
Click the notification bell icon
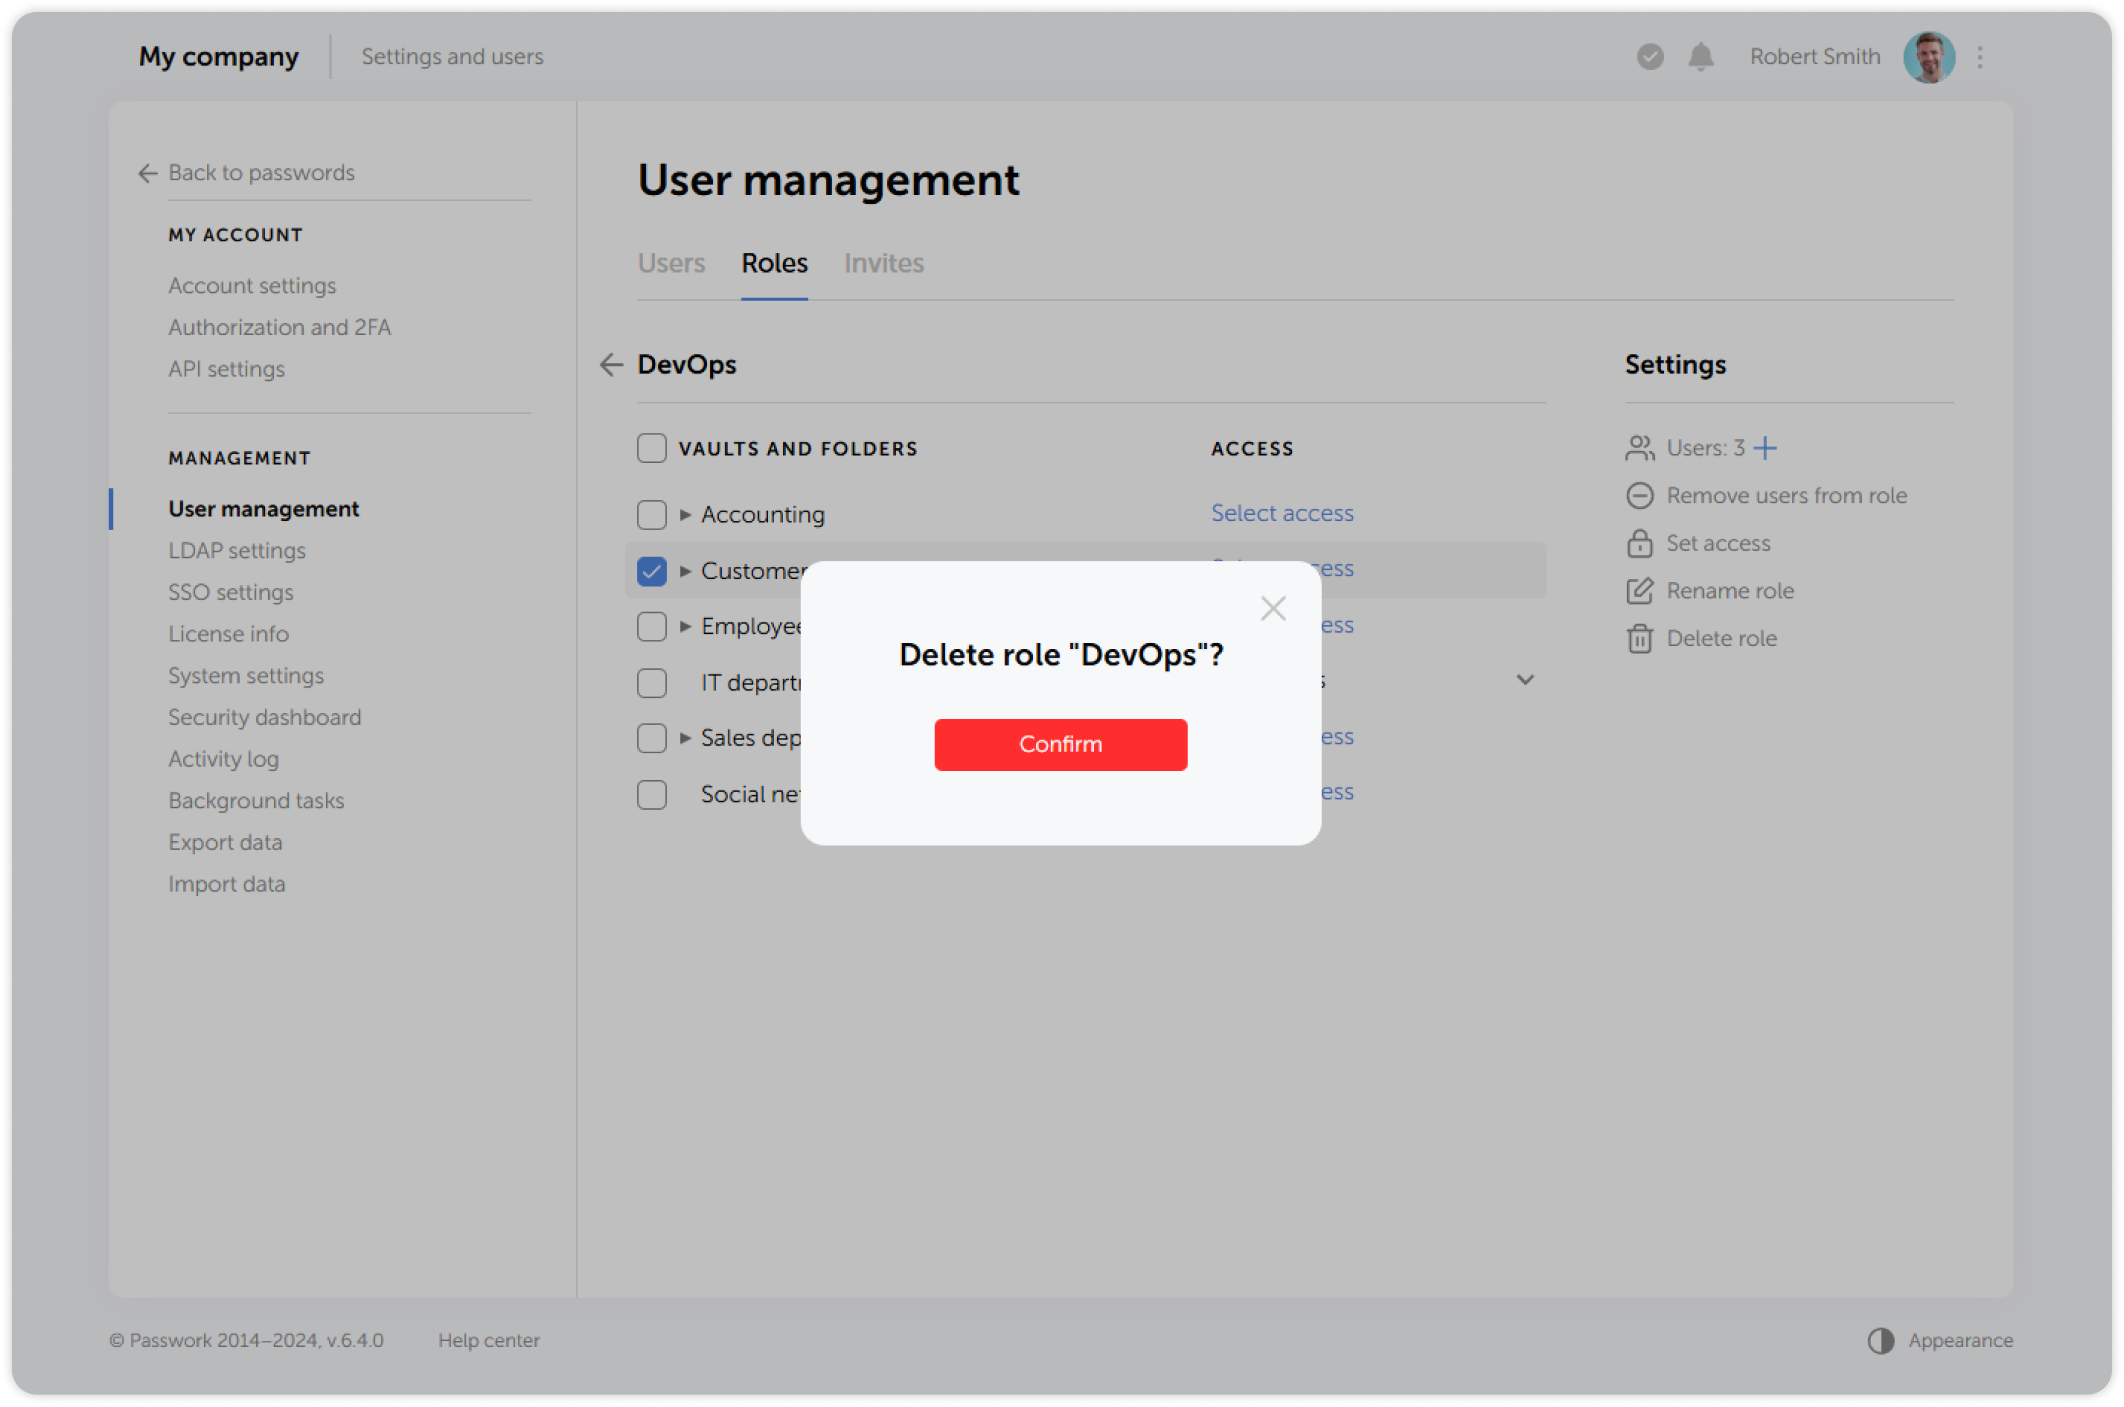pyautogui.click(x=1700, y=57)
